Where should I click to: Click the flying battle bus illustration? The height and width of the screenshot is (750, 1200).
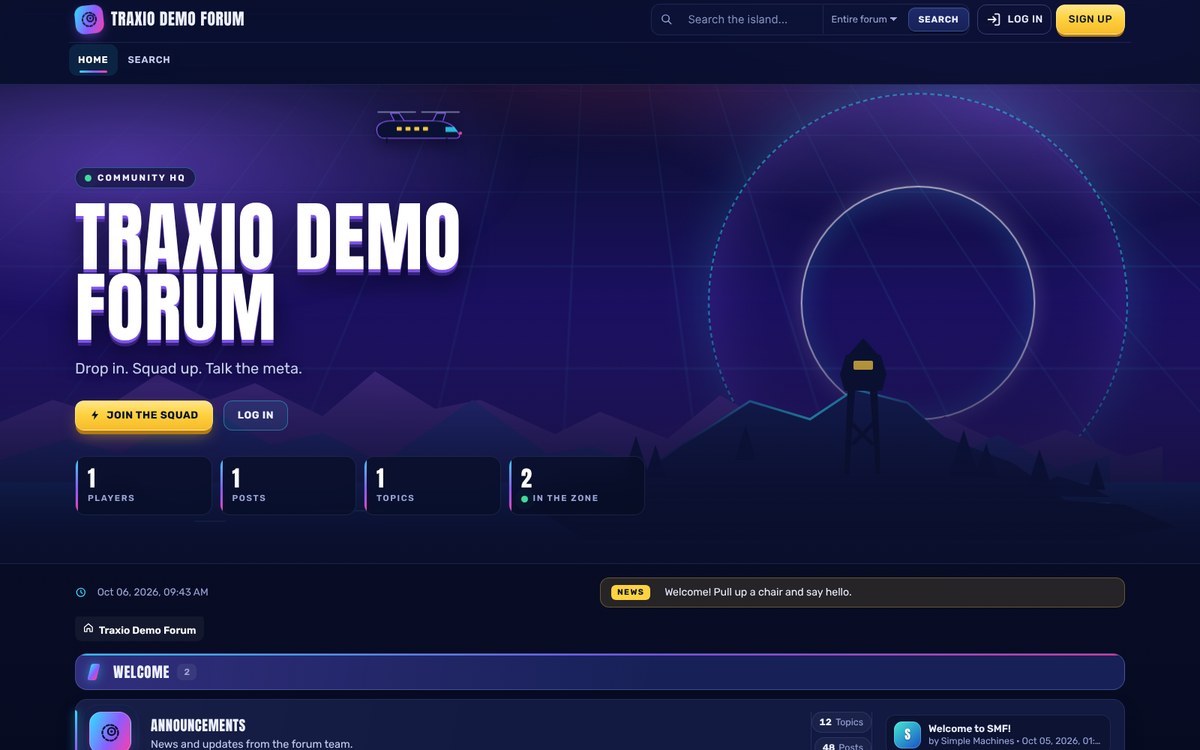419,125
